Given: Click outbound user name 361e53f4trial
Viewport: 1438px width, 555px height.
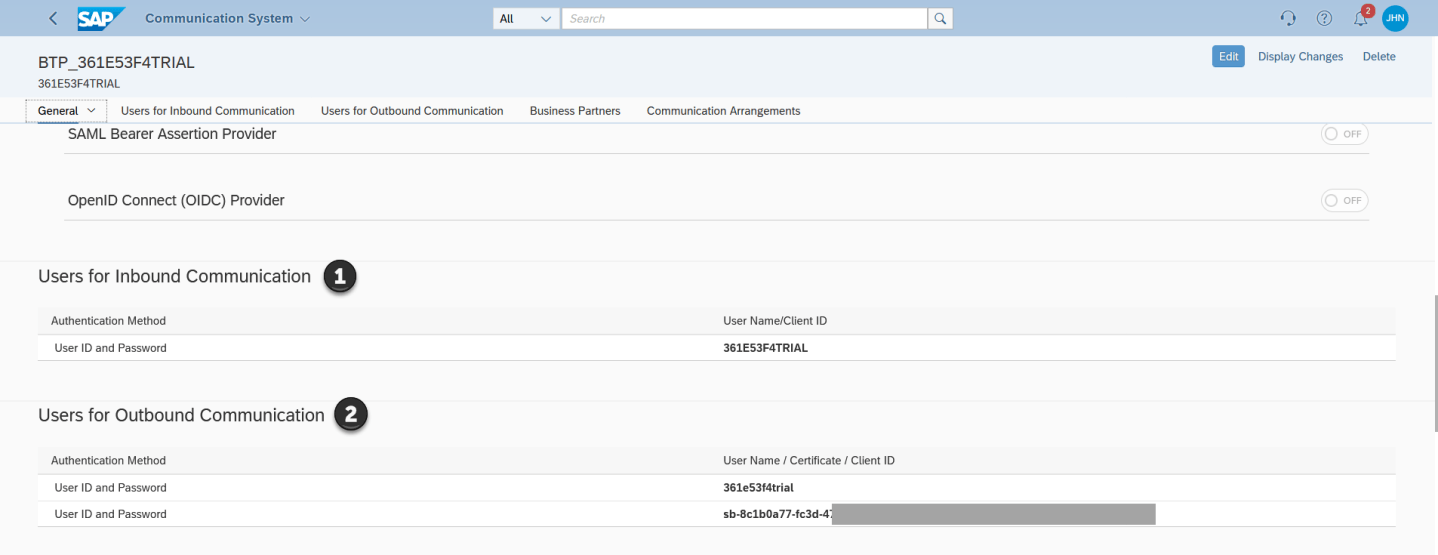Looking at the screenshot, I should coord(758,488).
